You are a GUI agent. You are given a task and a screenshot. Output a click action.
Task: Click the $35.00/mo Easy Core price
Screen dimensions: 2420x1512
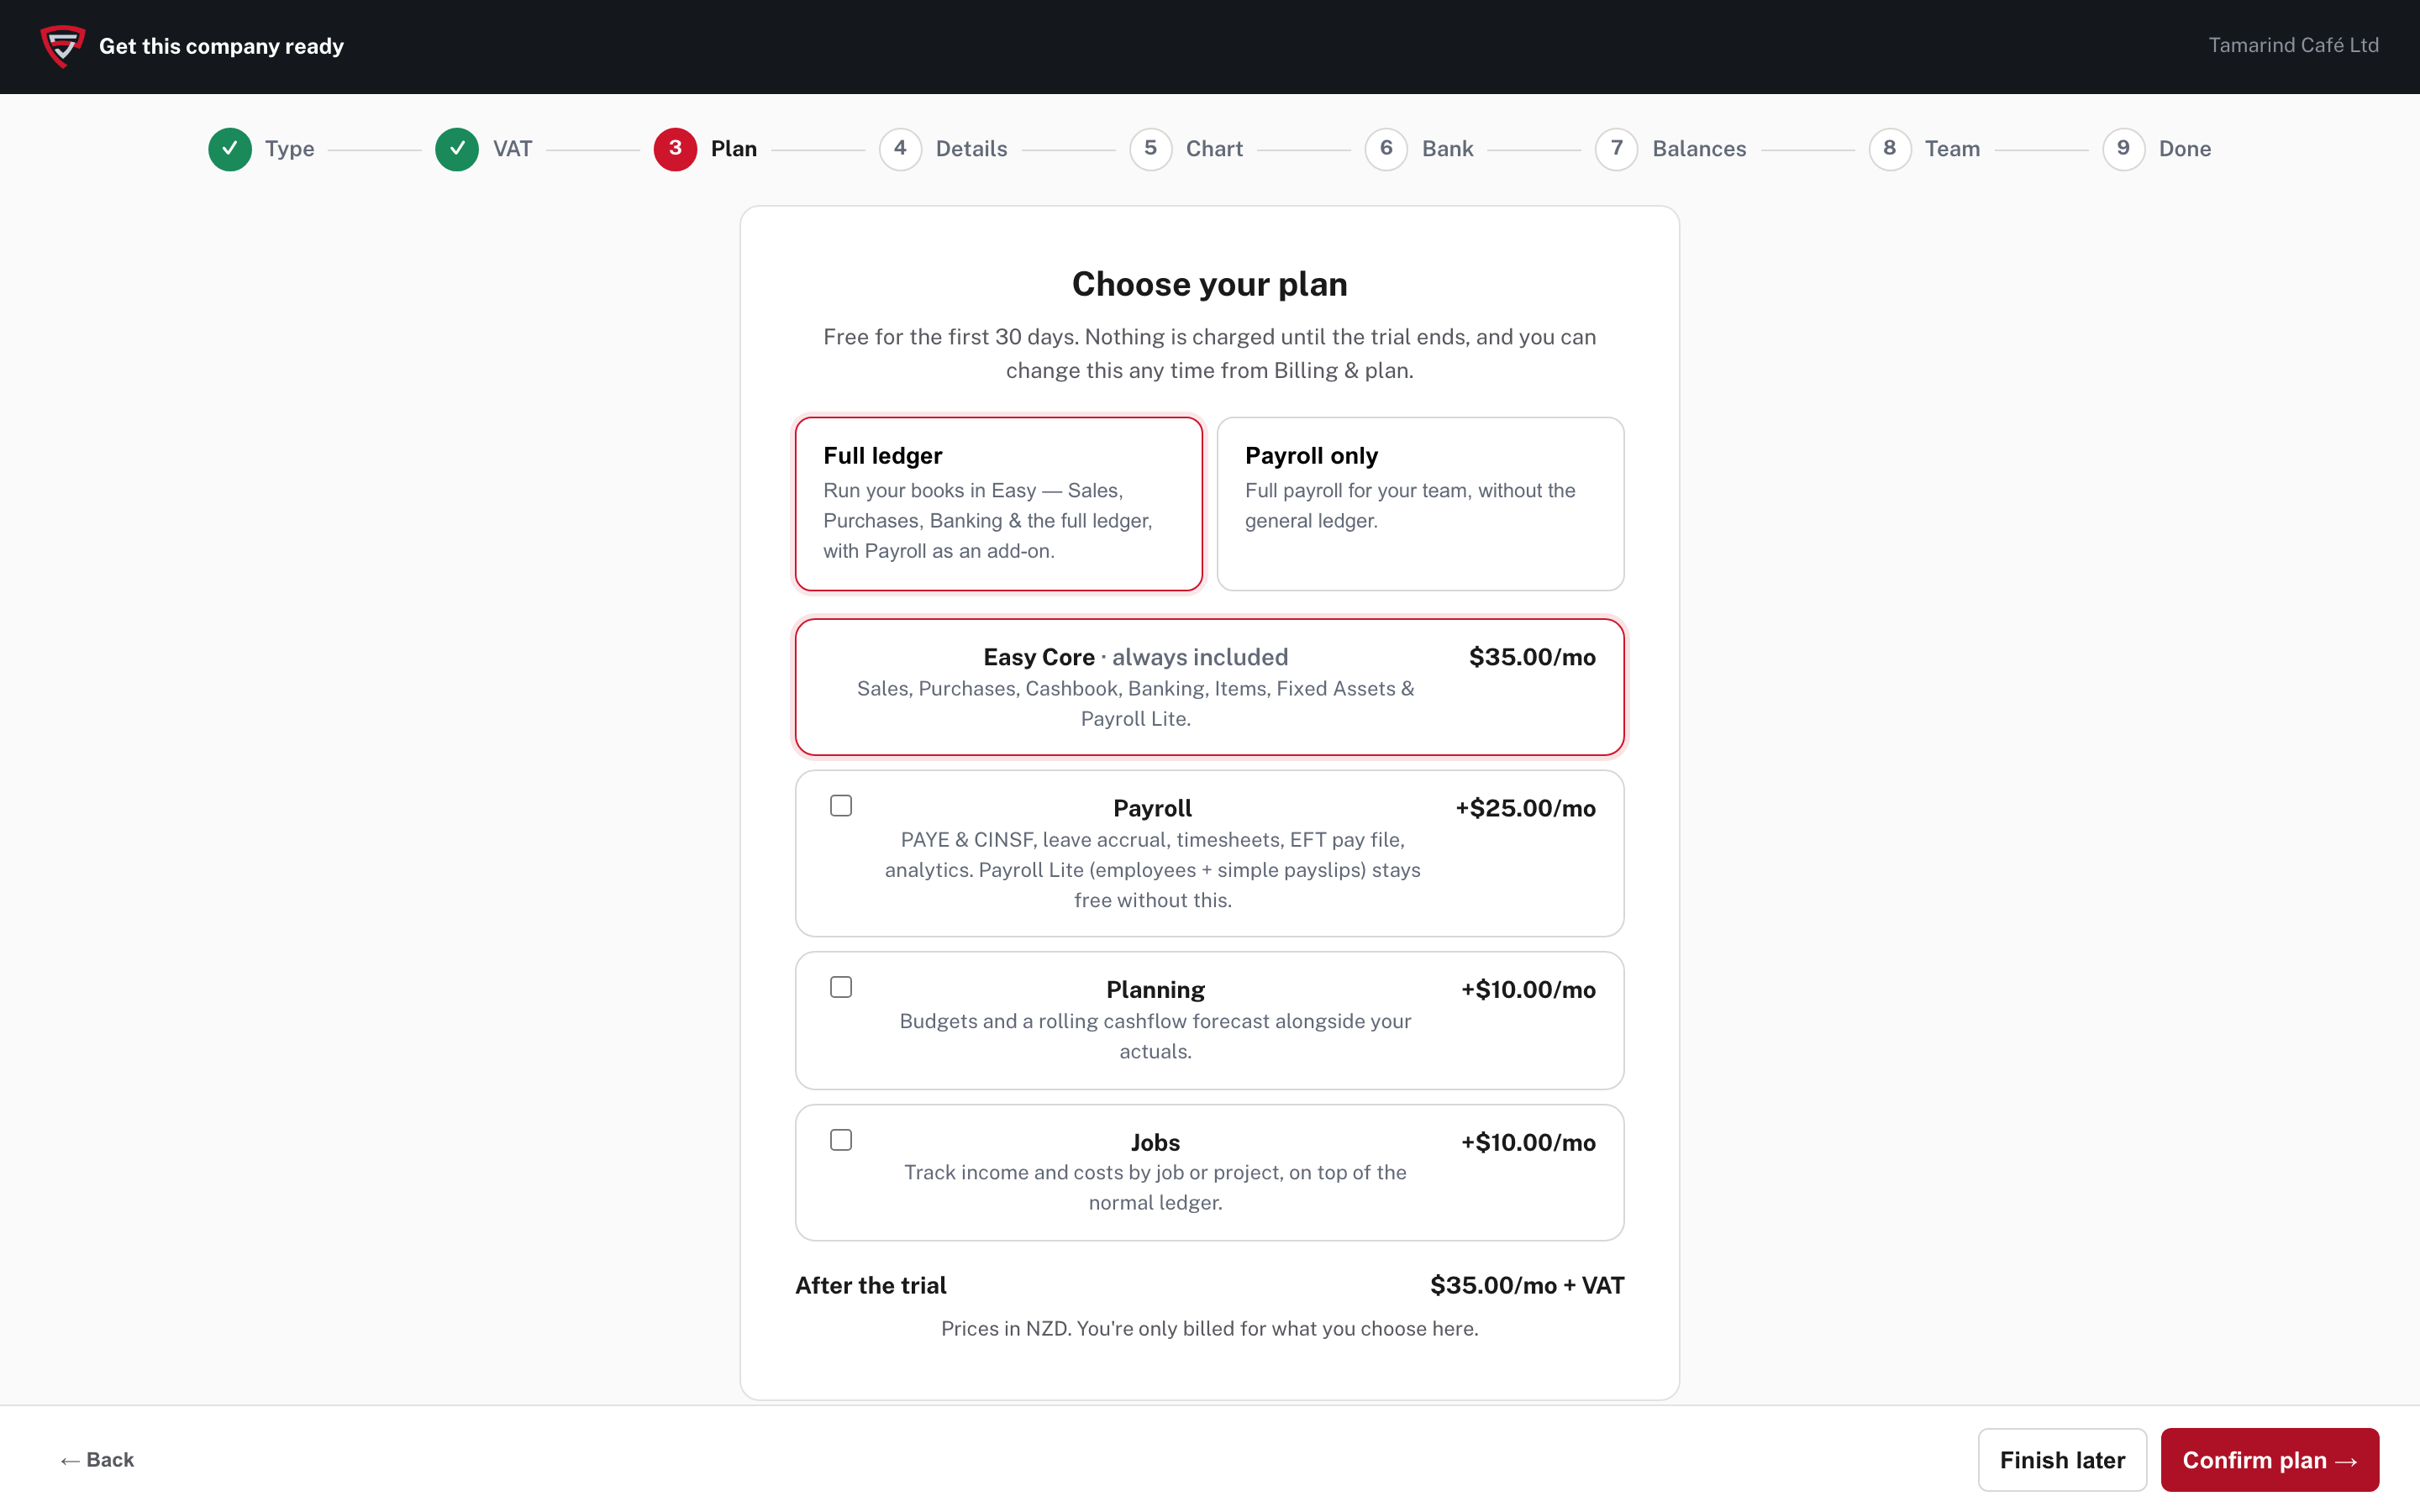click(1532, 657)
